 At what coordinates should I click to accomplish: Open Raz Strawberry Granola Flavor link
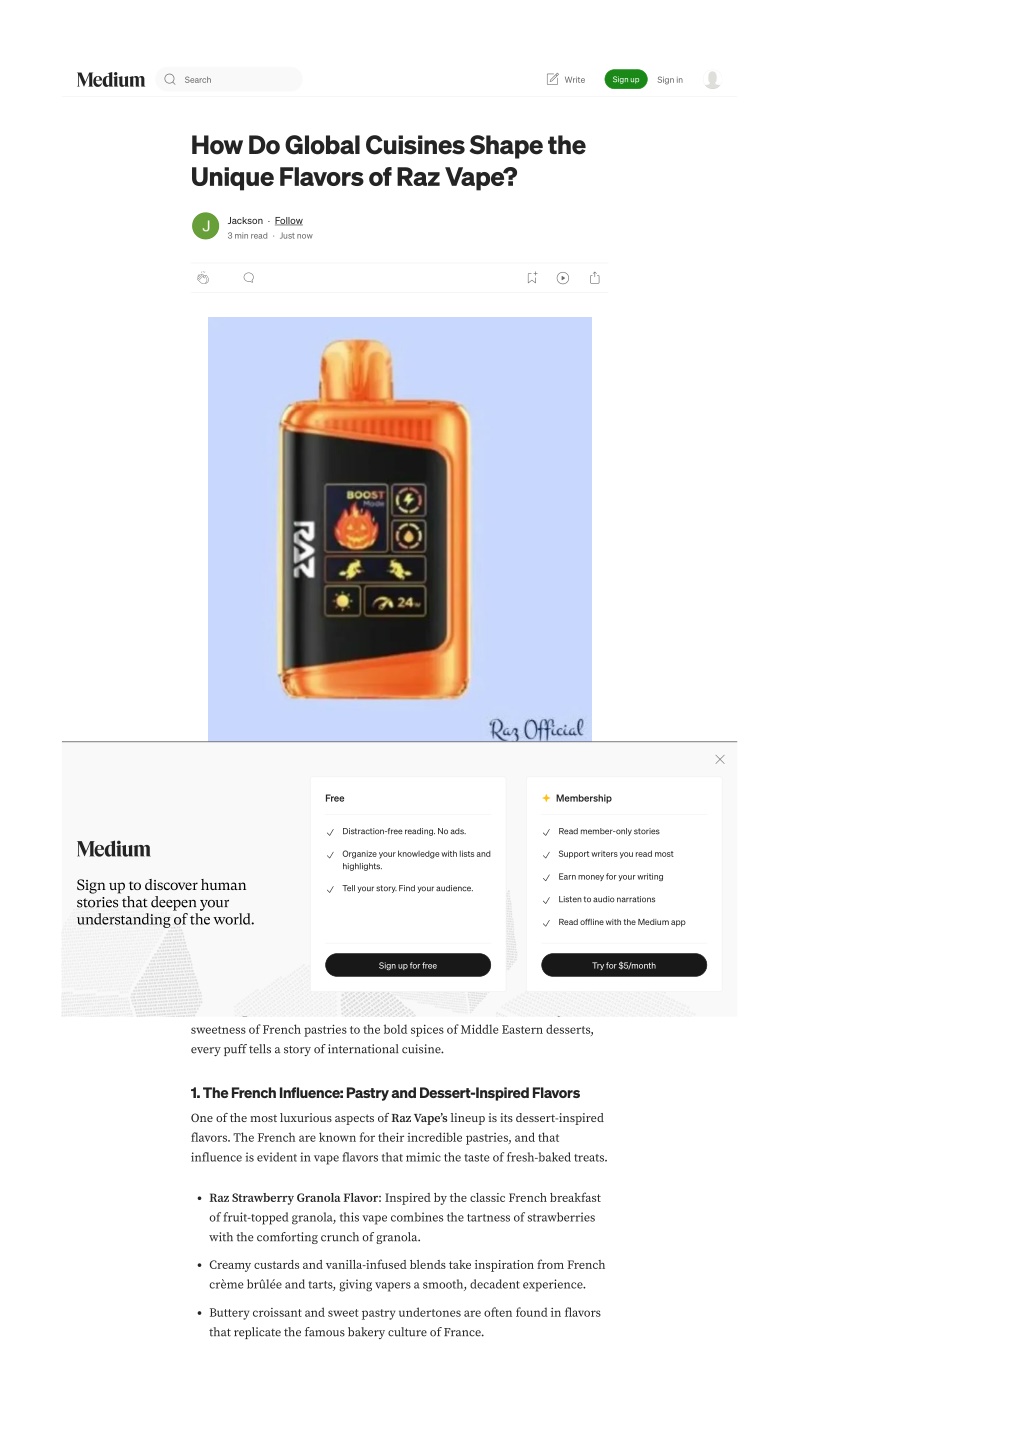click(294, 1198)
